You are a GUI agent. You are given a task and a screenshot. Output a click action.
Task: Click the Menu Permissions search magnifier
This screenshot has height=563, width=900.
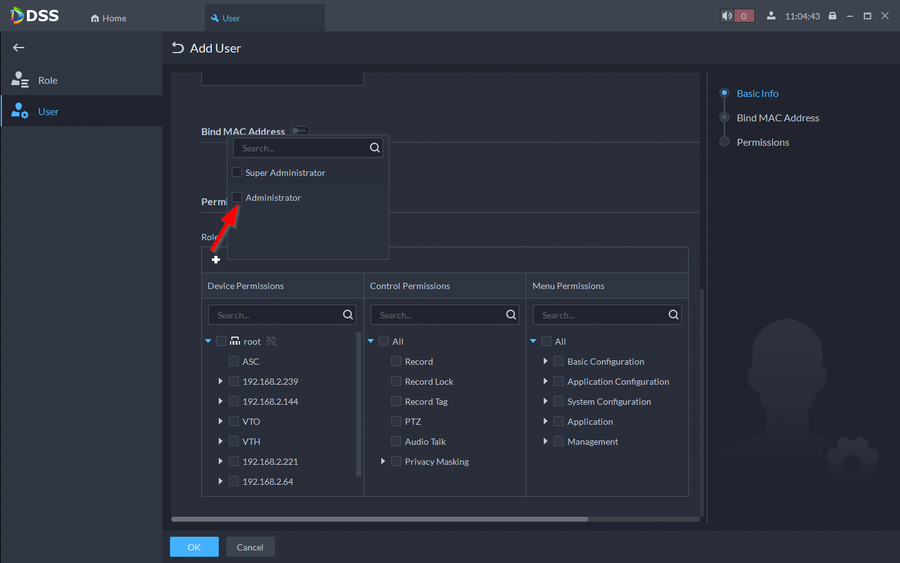(x=673, y=315)
